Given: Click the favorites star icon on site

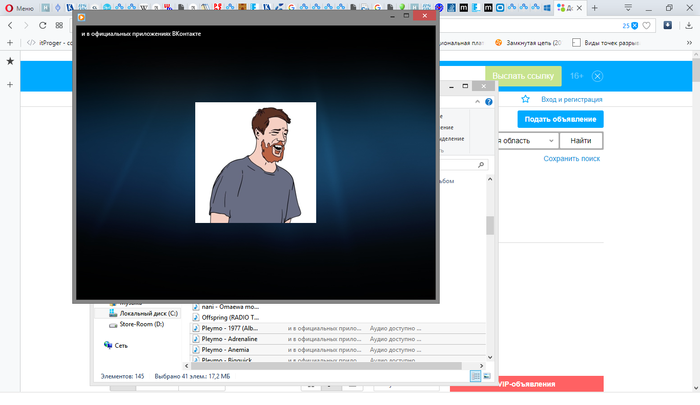Looking at the screenshot, I should tap(525, 99).
